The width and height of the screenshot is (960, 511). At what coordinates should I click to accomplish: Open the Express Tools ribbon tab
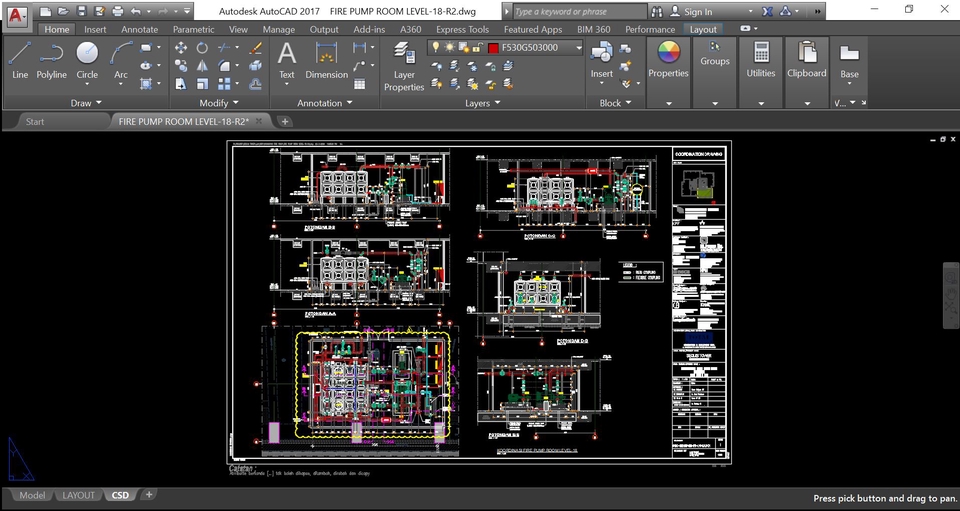(462, 29)
